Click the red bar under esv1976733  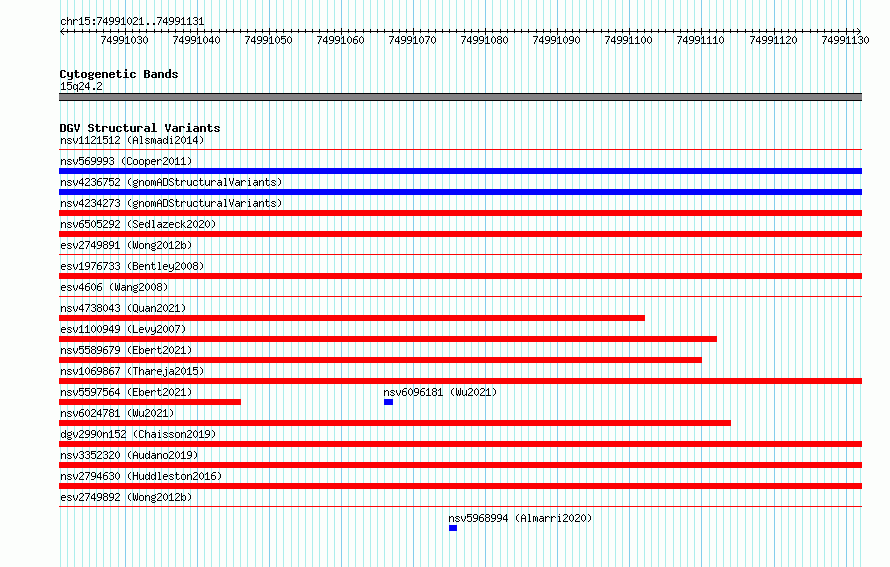pos(460,276)
